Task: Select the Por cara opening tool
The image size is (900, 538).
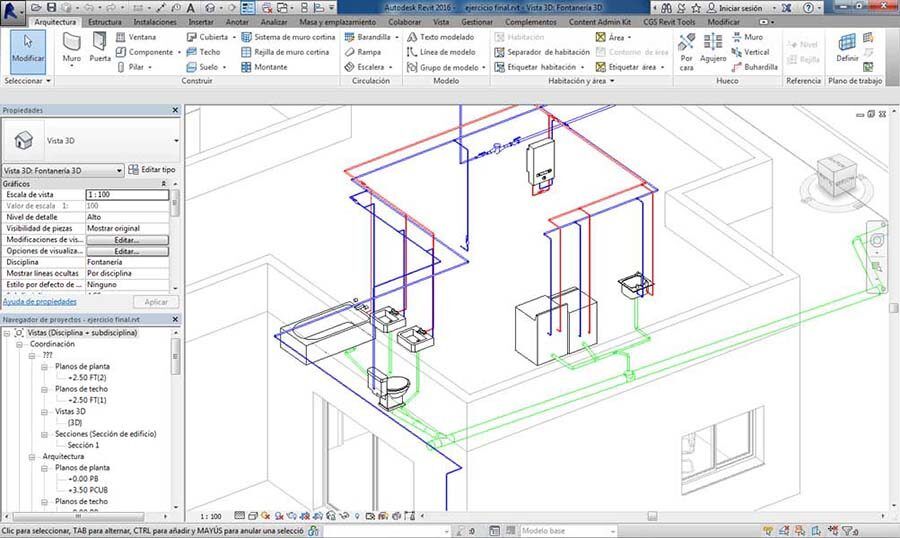Action: tap(687, 50)
